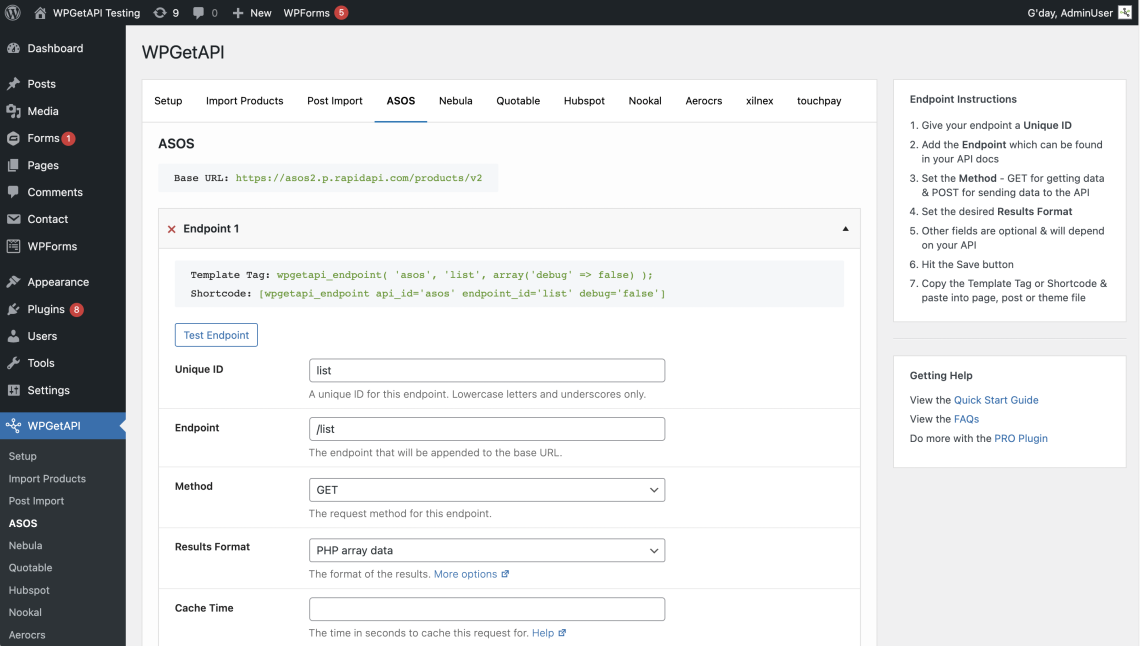The image size is (1140, 646).
Task: Open the comments bubble icon in admin bar
Action: tap(199, 13)
